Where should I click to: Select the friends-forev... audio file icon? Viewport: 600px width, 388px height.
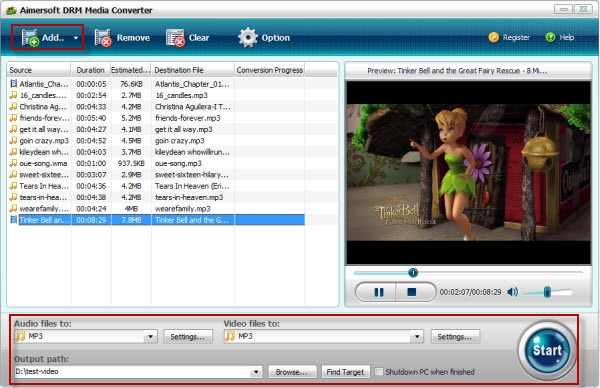(x=14, y=117)
